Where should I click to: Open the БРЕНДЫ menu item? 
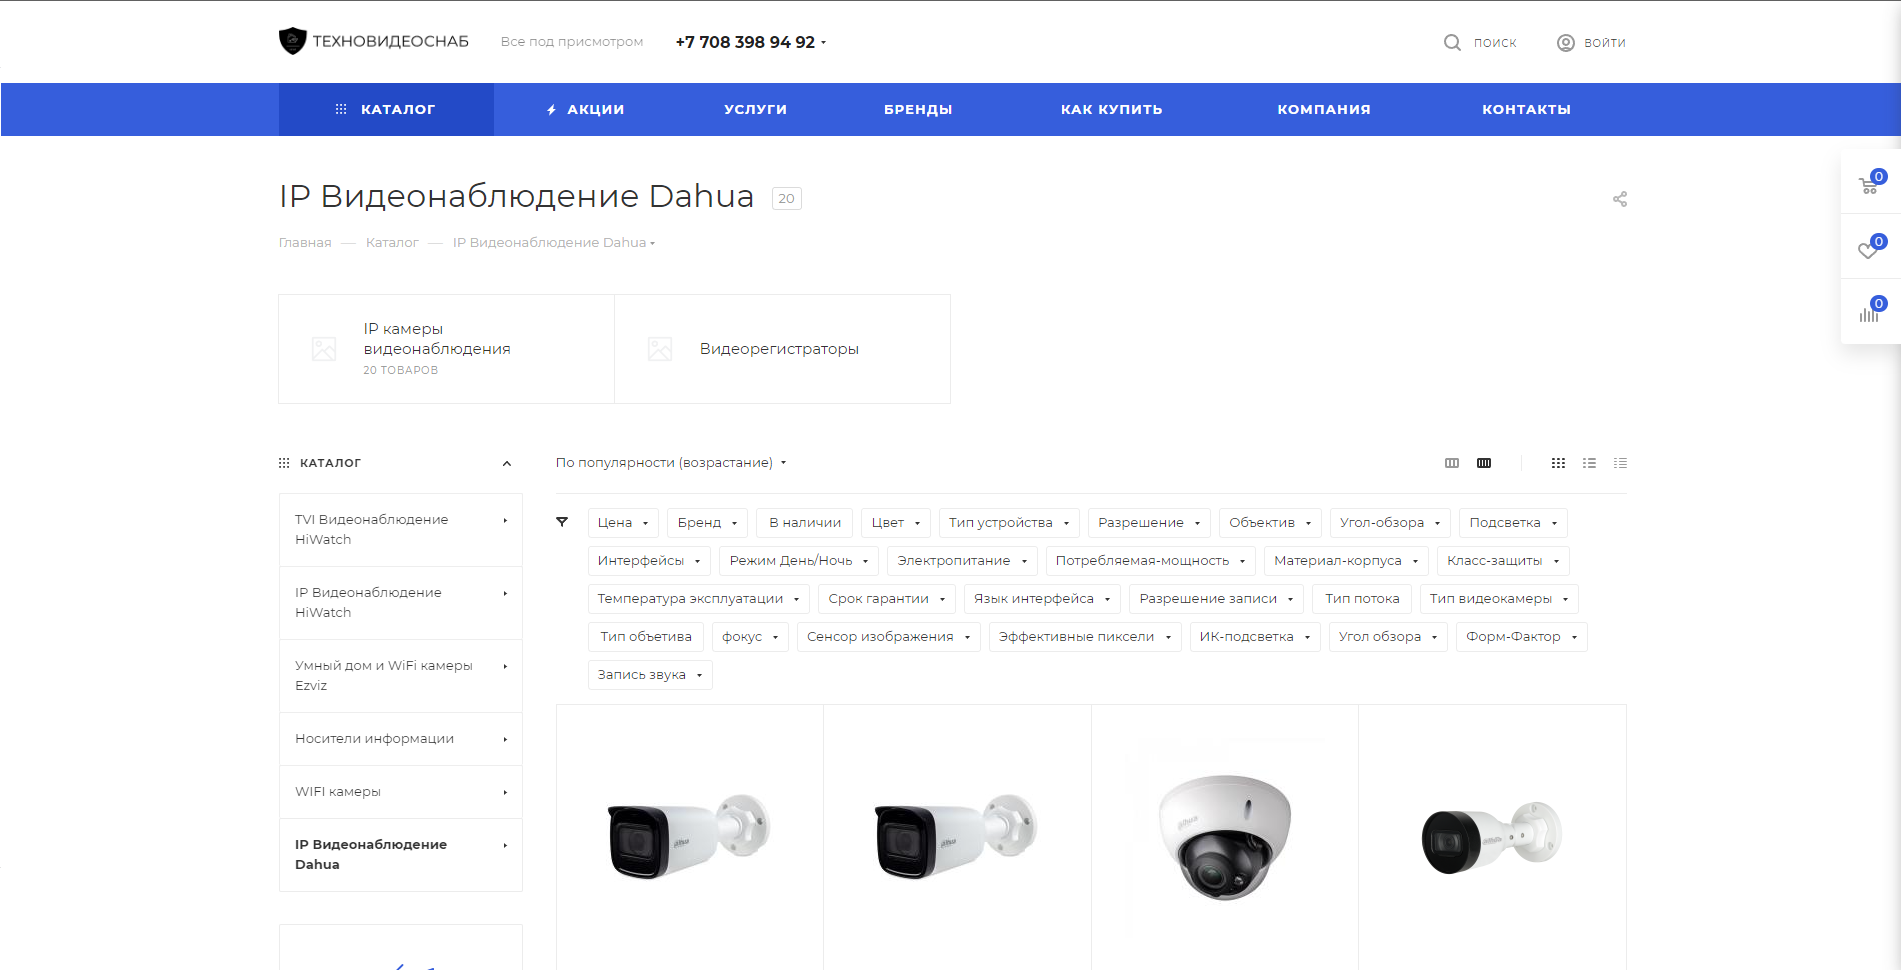pos(918,110)
